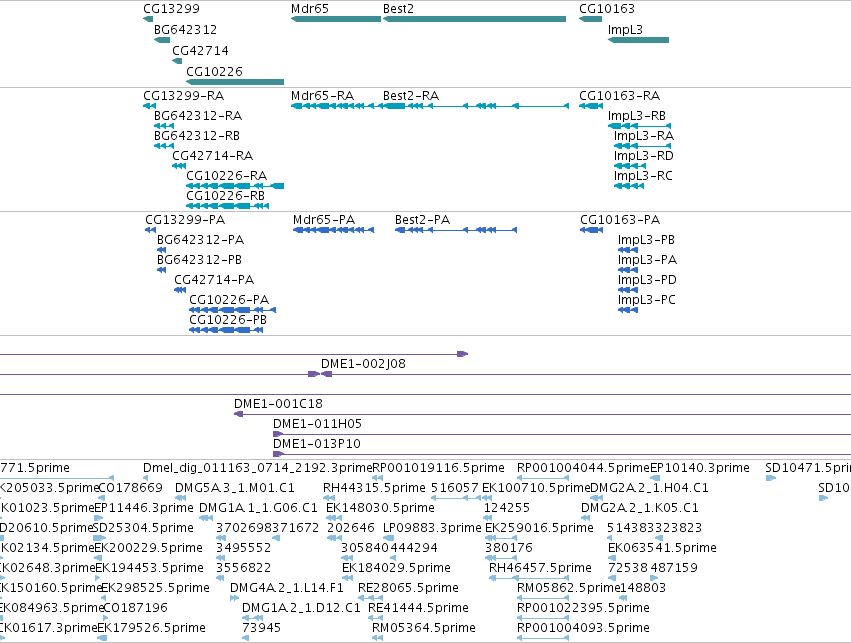
Task: Click EST EK184029.5prime label
Action: point(396,569)
